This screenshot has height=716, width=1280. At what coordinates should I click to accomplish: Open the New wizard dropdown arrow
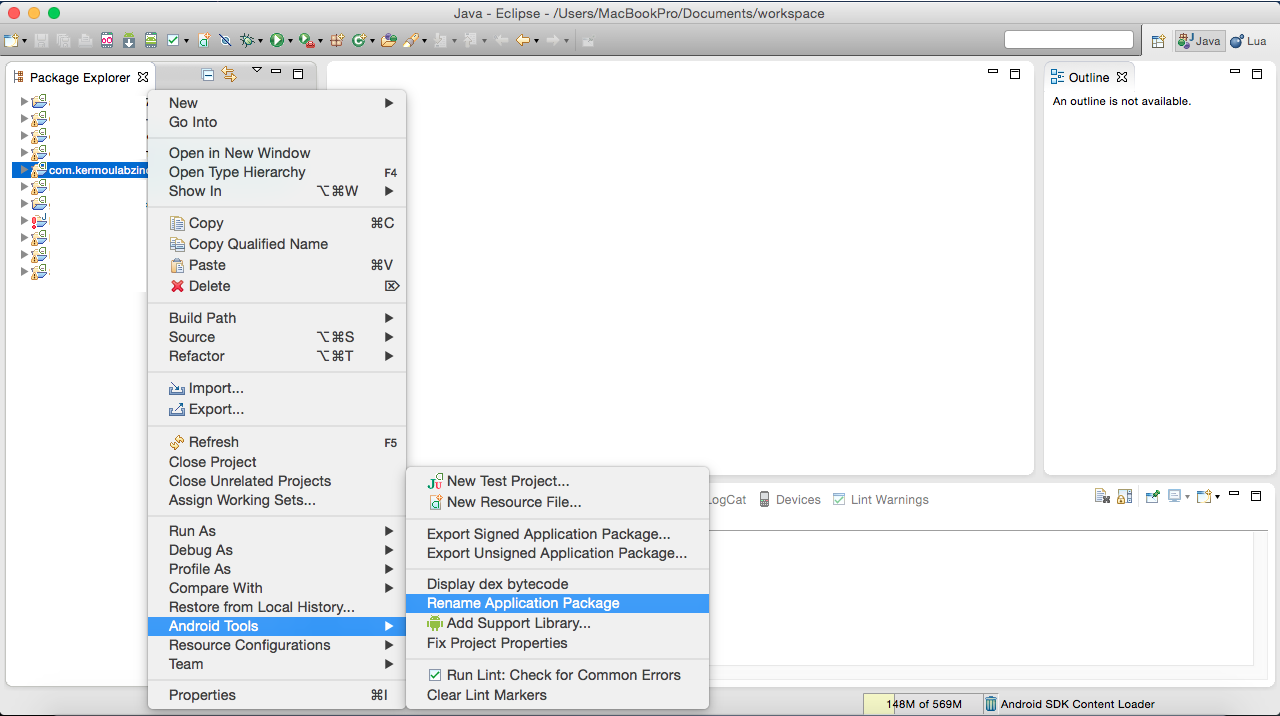tap(24, 42)
